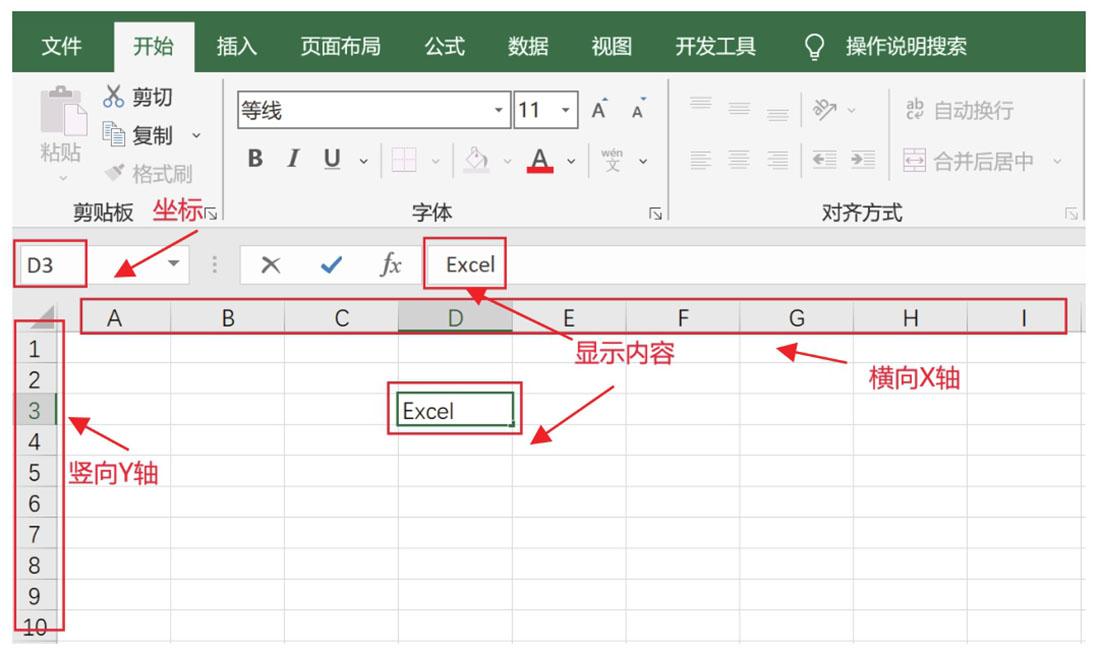Toggle Bold formatting
This screenshot has height=653, width=1100.
click(x=255, y=160)
